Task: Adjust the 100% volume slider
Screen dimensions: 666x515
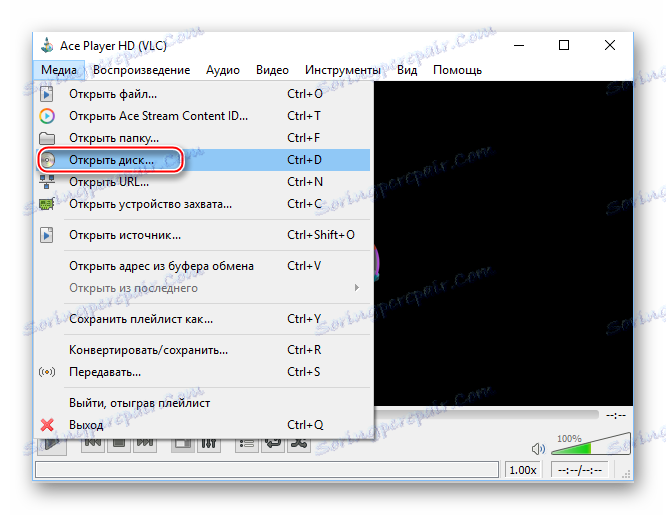Action: coord(591,444)
